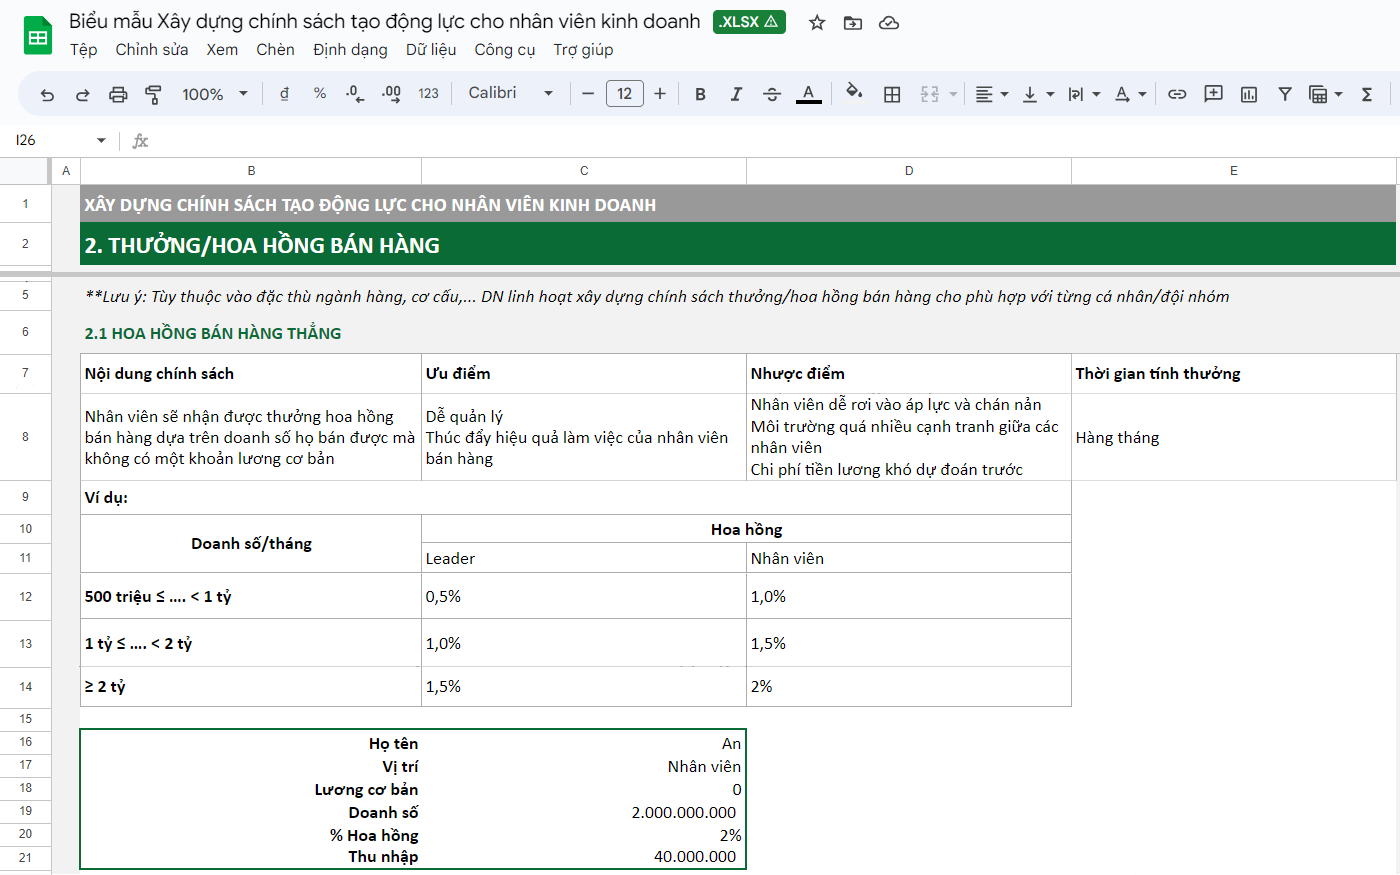Toggle italic formatting
Screen dimensions: 1400x875
coord(736,94)
